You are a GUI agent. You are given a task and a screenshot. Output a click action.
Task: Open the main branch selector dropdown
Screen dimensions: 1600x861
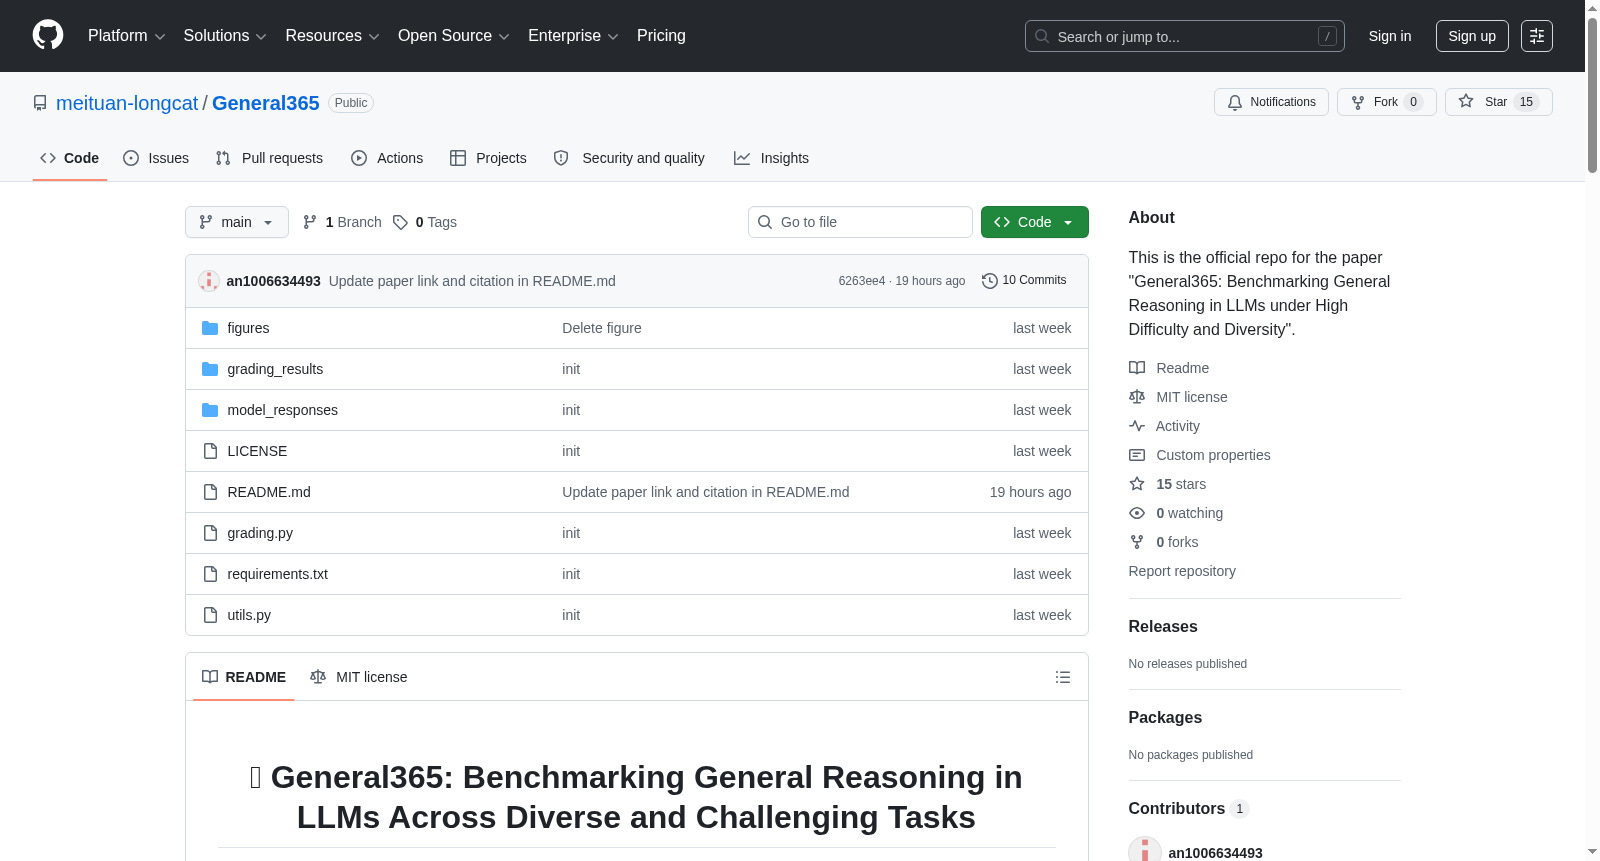pos(237,222)
